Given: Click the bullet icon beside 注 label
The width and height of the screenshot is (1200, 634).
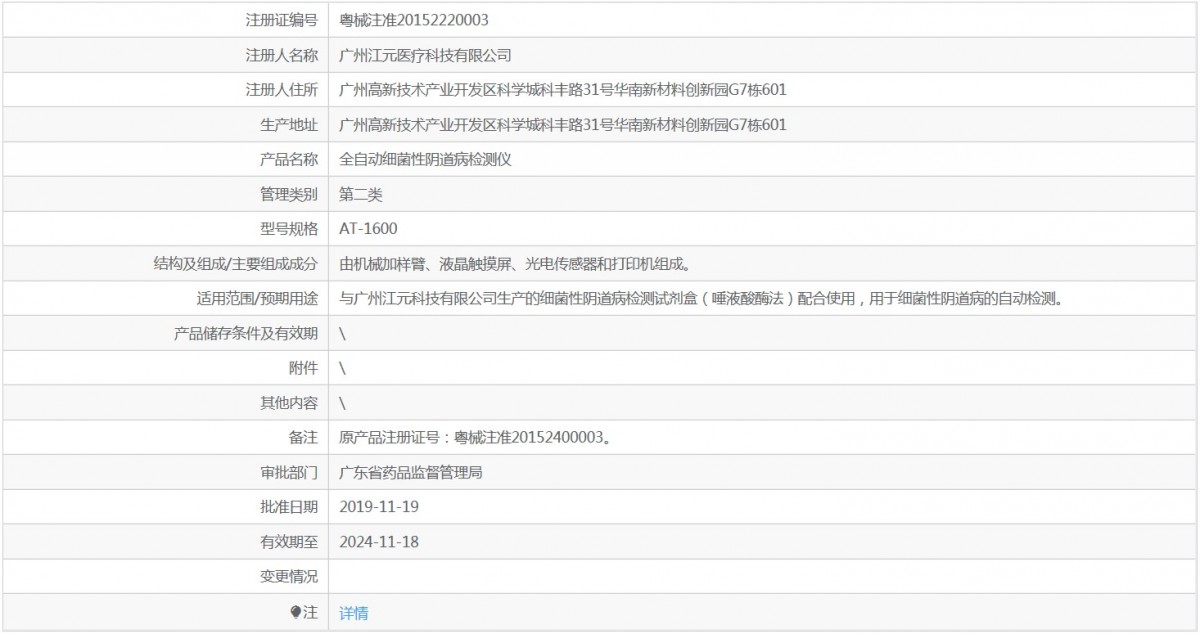Looking at the screenshot, I should point(296,613).
